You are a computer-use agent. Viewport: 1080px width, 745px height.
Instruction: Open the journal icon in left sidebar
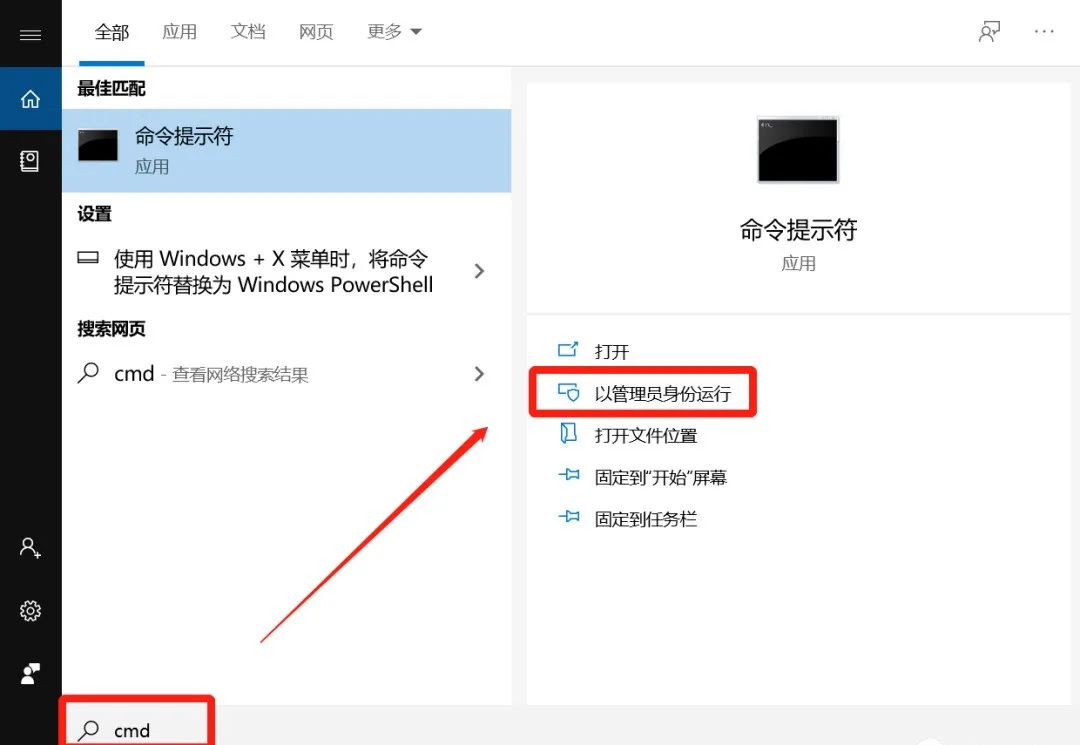click(30, 160)
